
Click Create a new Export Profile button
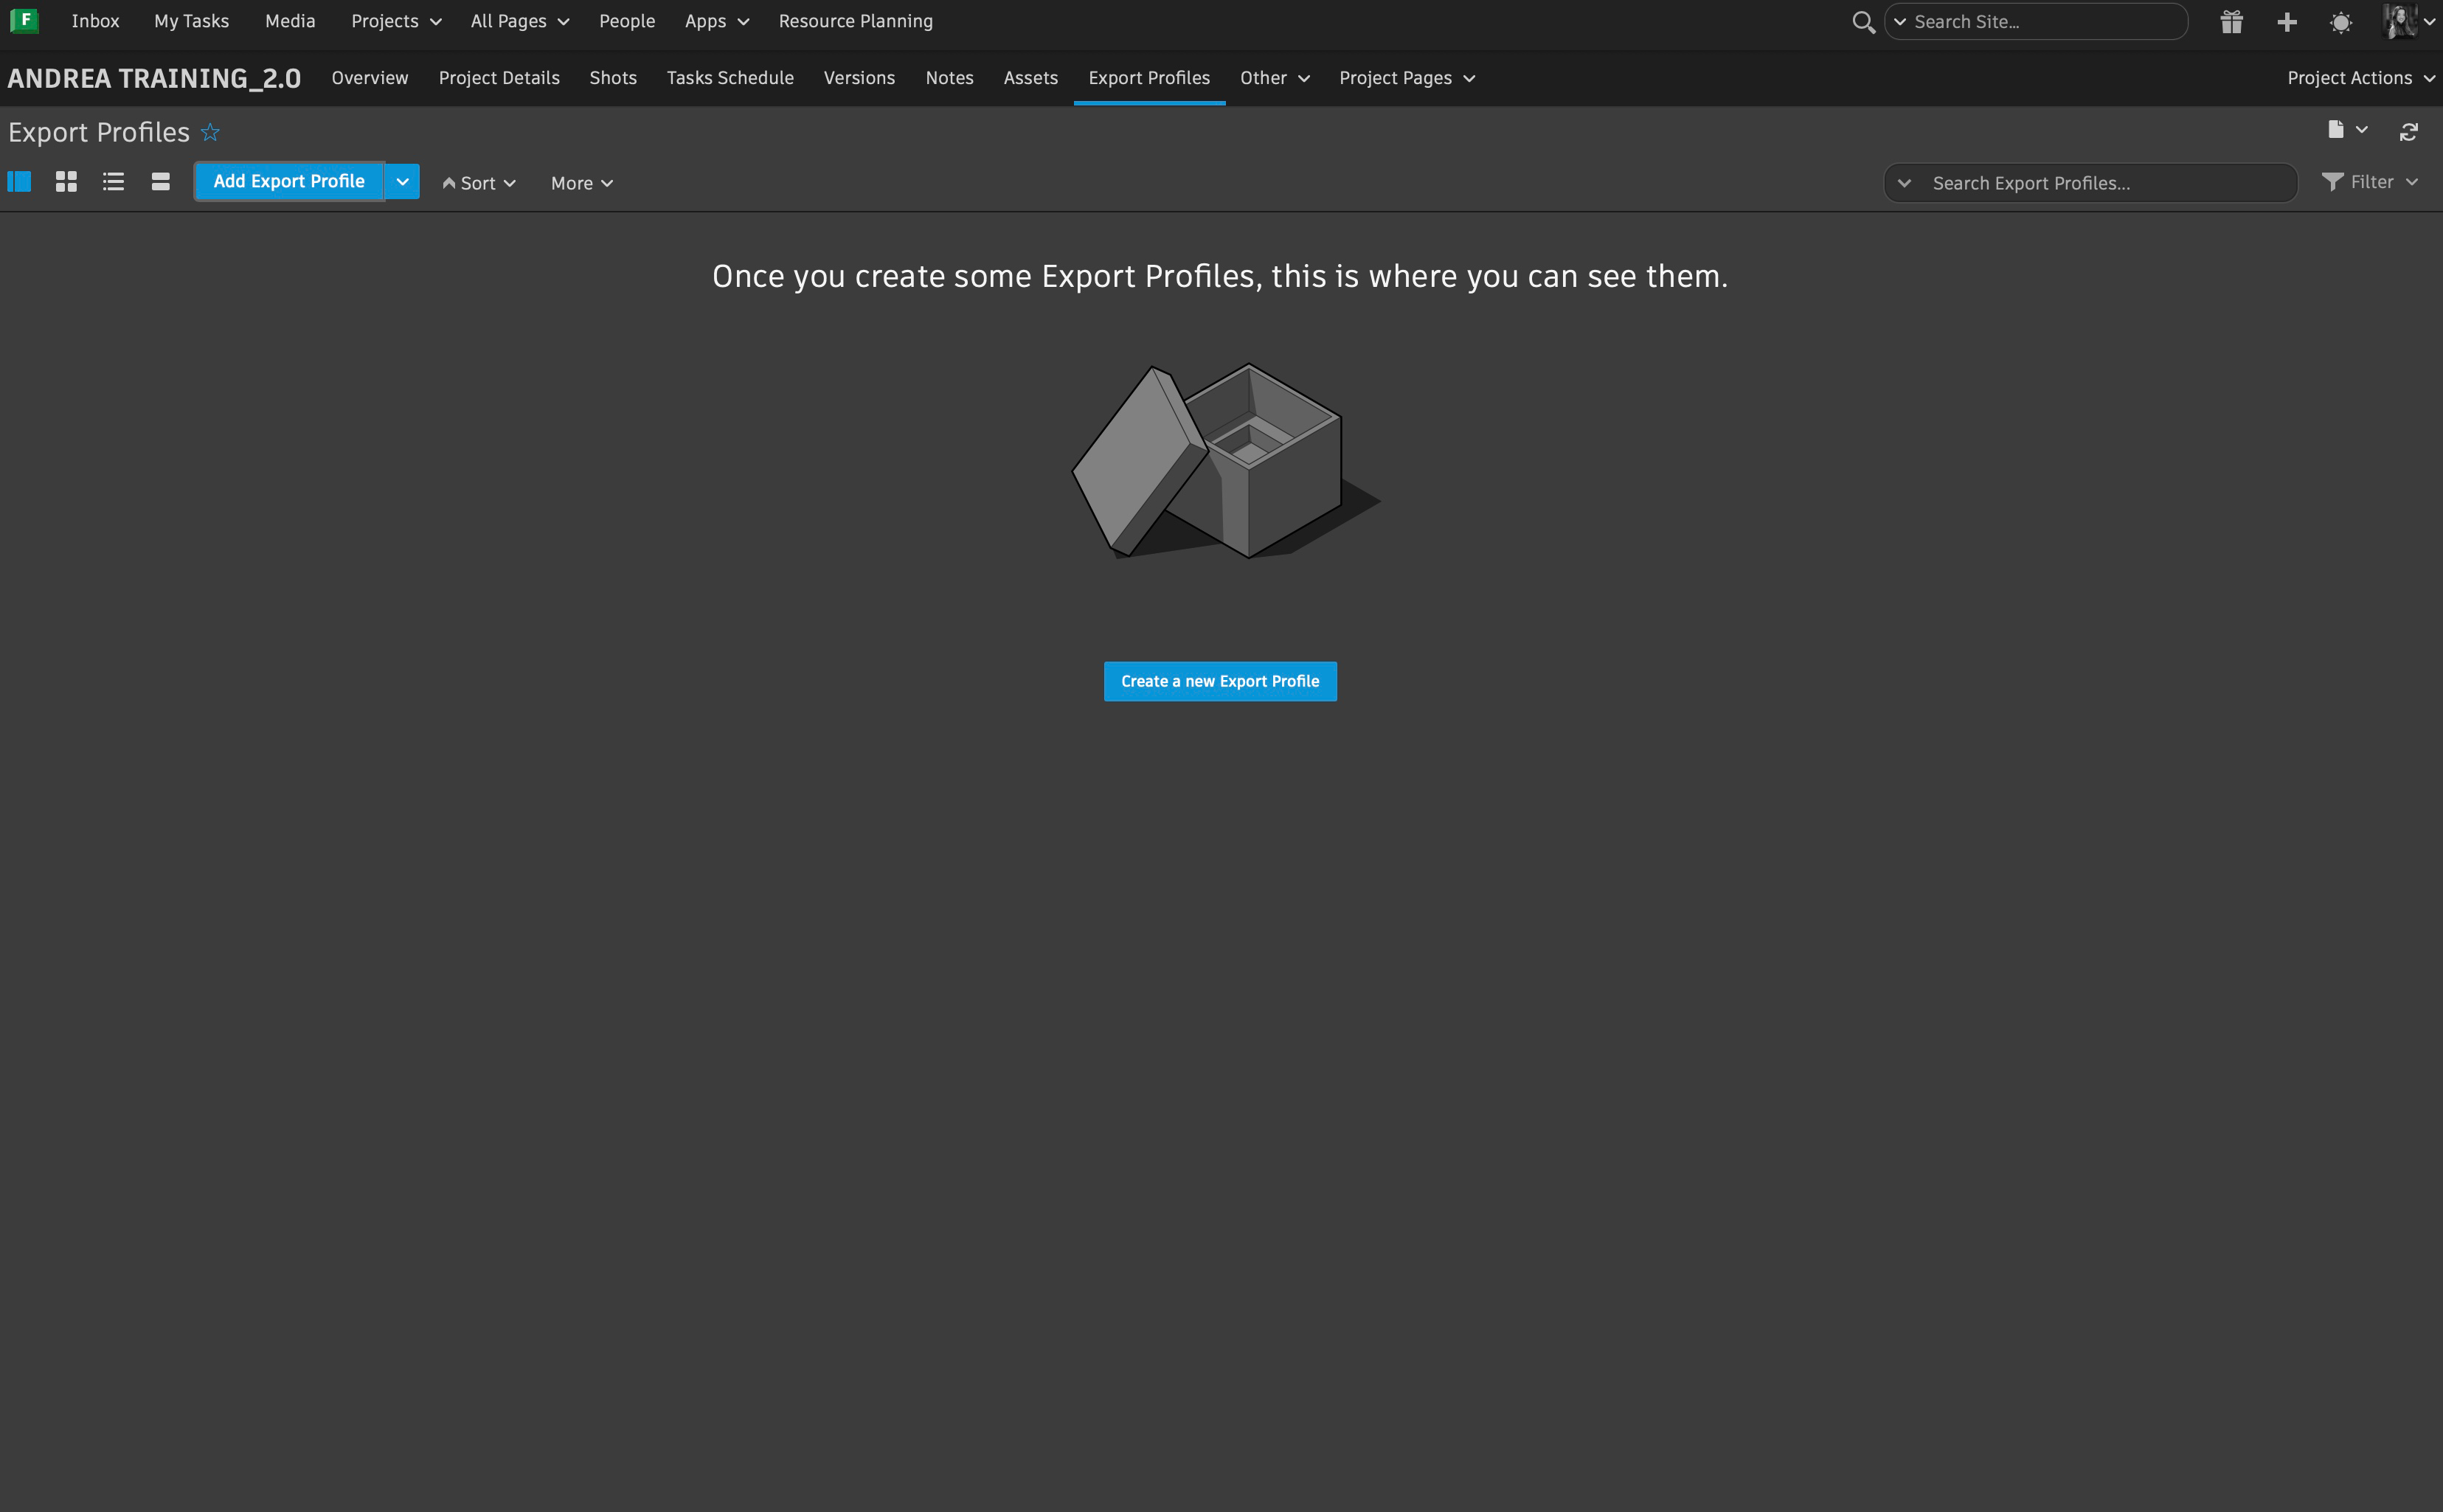tap(1219, 681)
